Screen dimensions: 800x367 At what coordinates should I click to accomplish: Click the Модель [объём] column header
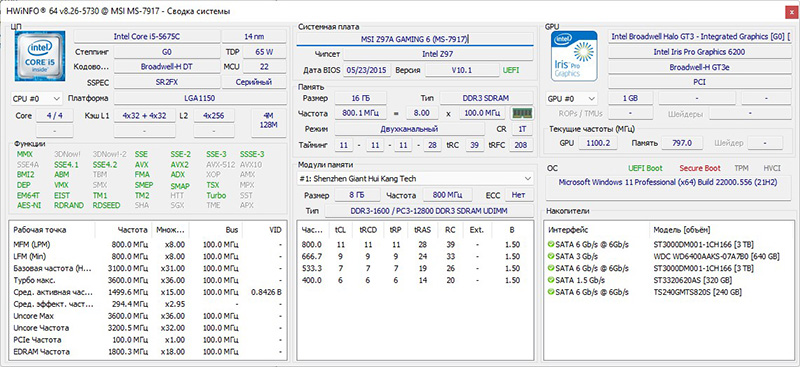(x=721, y=230)
